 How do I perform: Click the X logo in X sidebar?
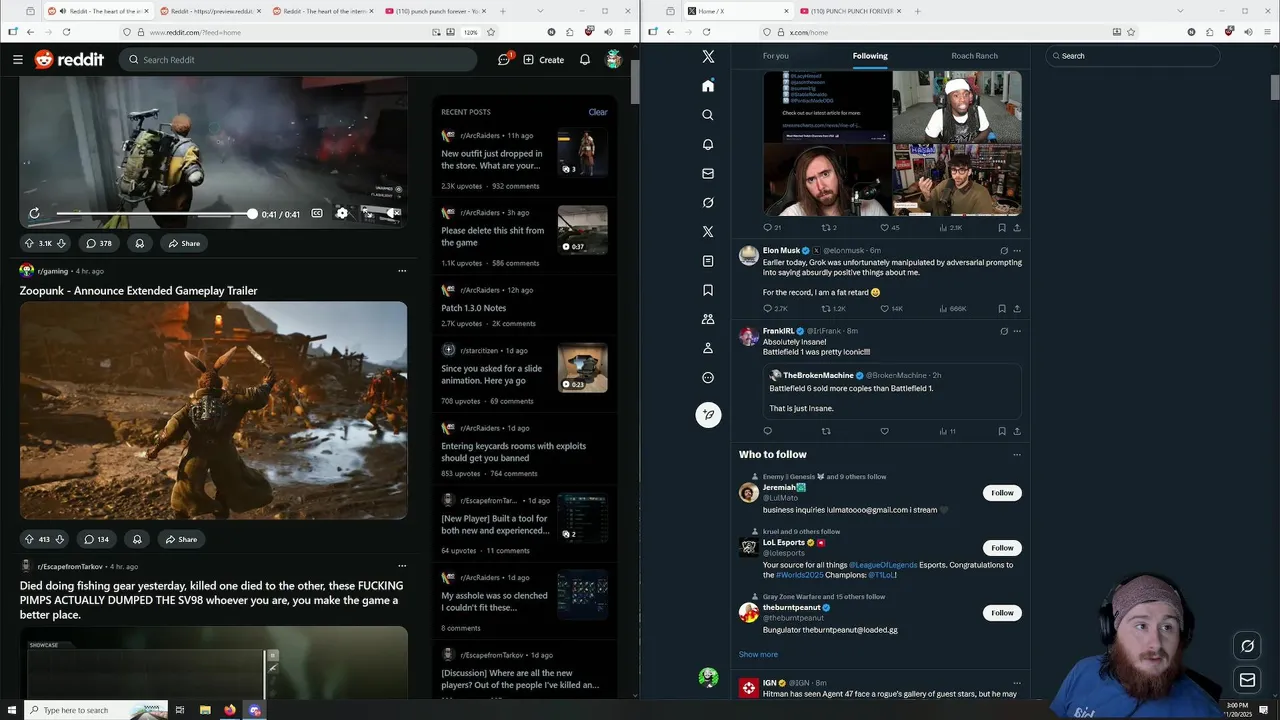708,57
